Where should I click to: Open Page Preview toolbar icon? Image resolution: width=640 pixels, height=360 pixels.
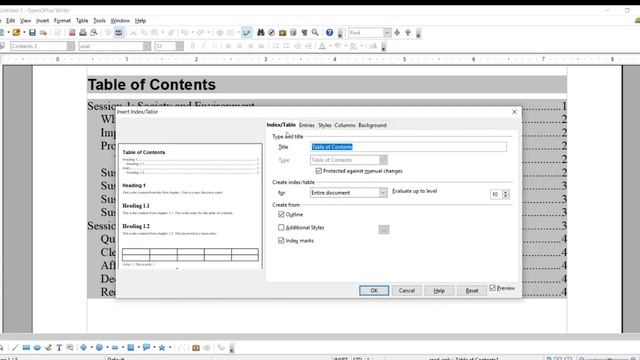(94, 33)
